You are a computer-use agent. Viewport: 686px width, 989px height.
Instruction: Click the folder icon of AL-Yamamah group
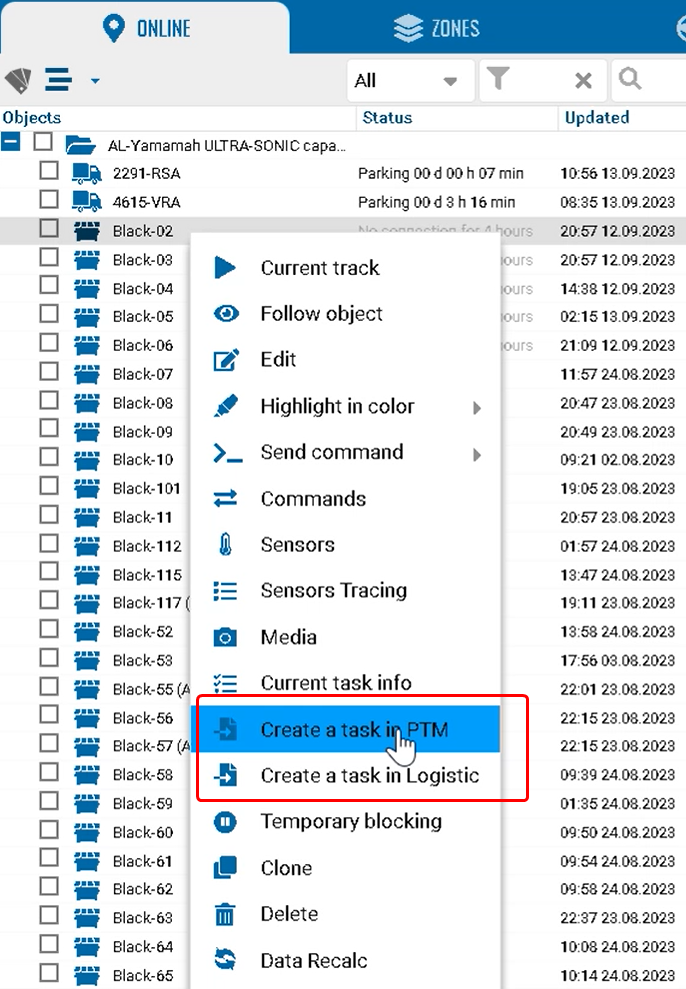(x=80, y=145)
